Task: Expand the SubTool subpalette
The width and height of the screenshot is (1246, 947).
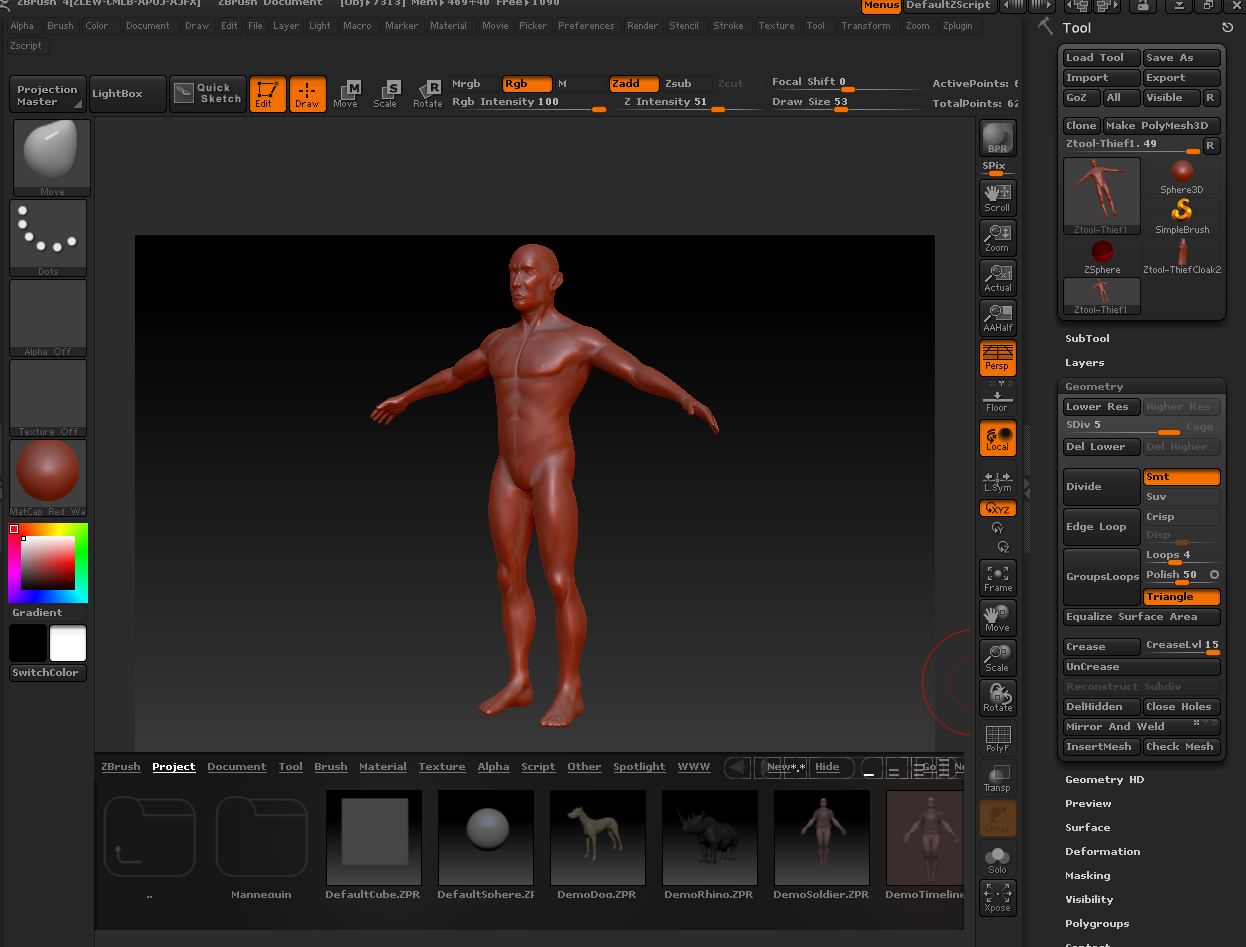Action: 1087,339
